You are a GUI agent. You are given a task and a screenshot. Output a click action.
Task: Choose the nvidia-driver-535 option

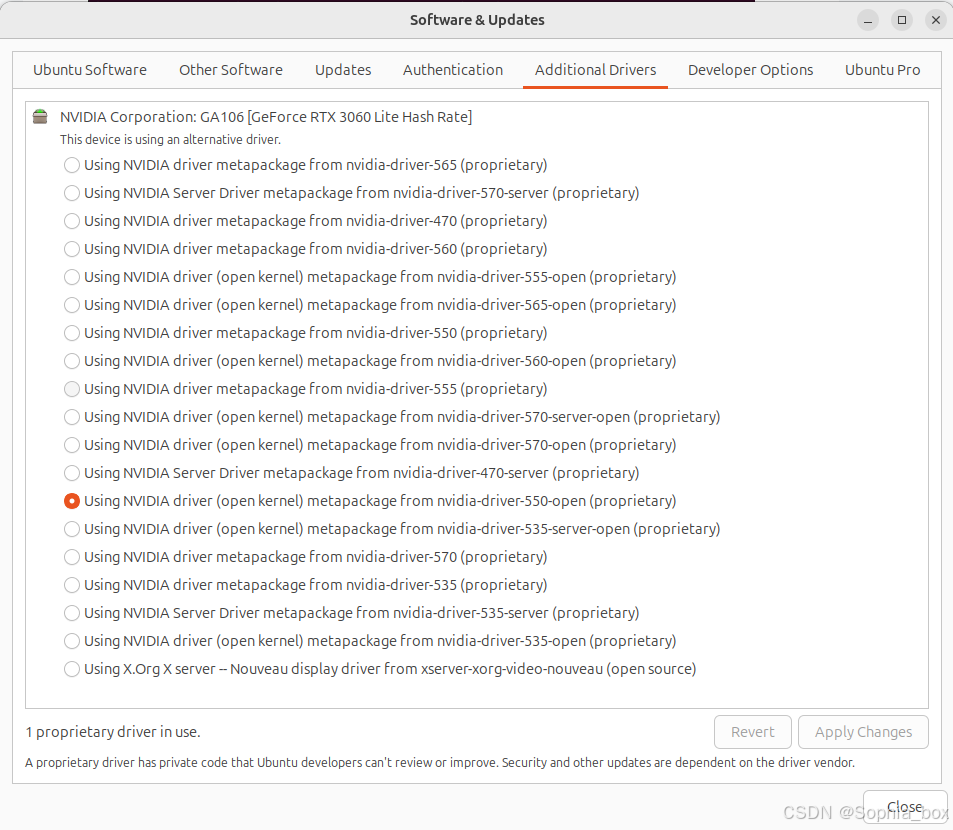tap(306, 585)
